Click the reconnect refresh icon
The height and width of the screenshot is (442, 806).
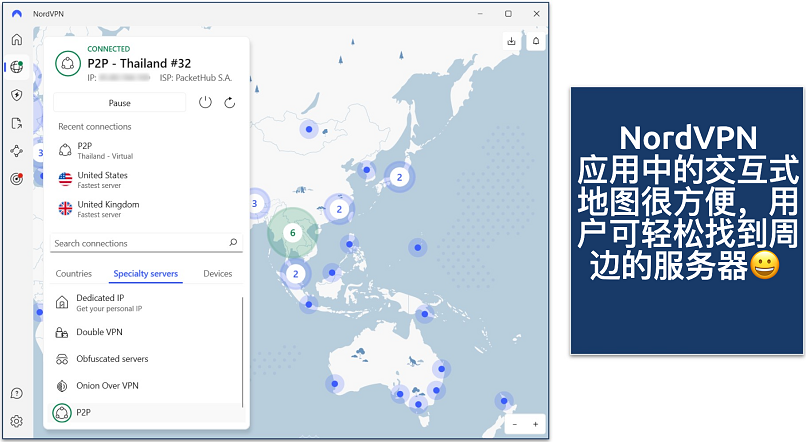(x=230, y=103)
